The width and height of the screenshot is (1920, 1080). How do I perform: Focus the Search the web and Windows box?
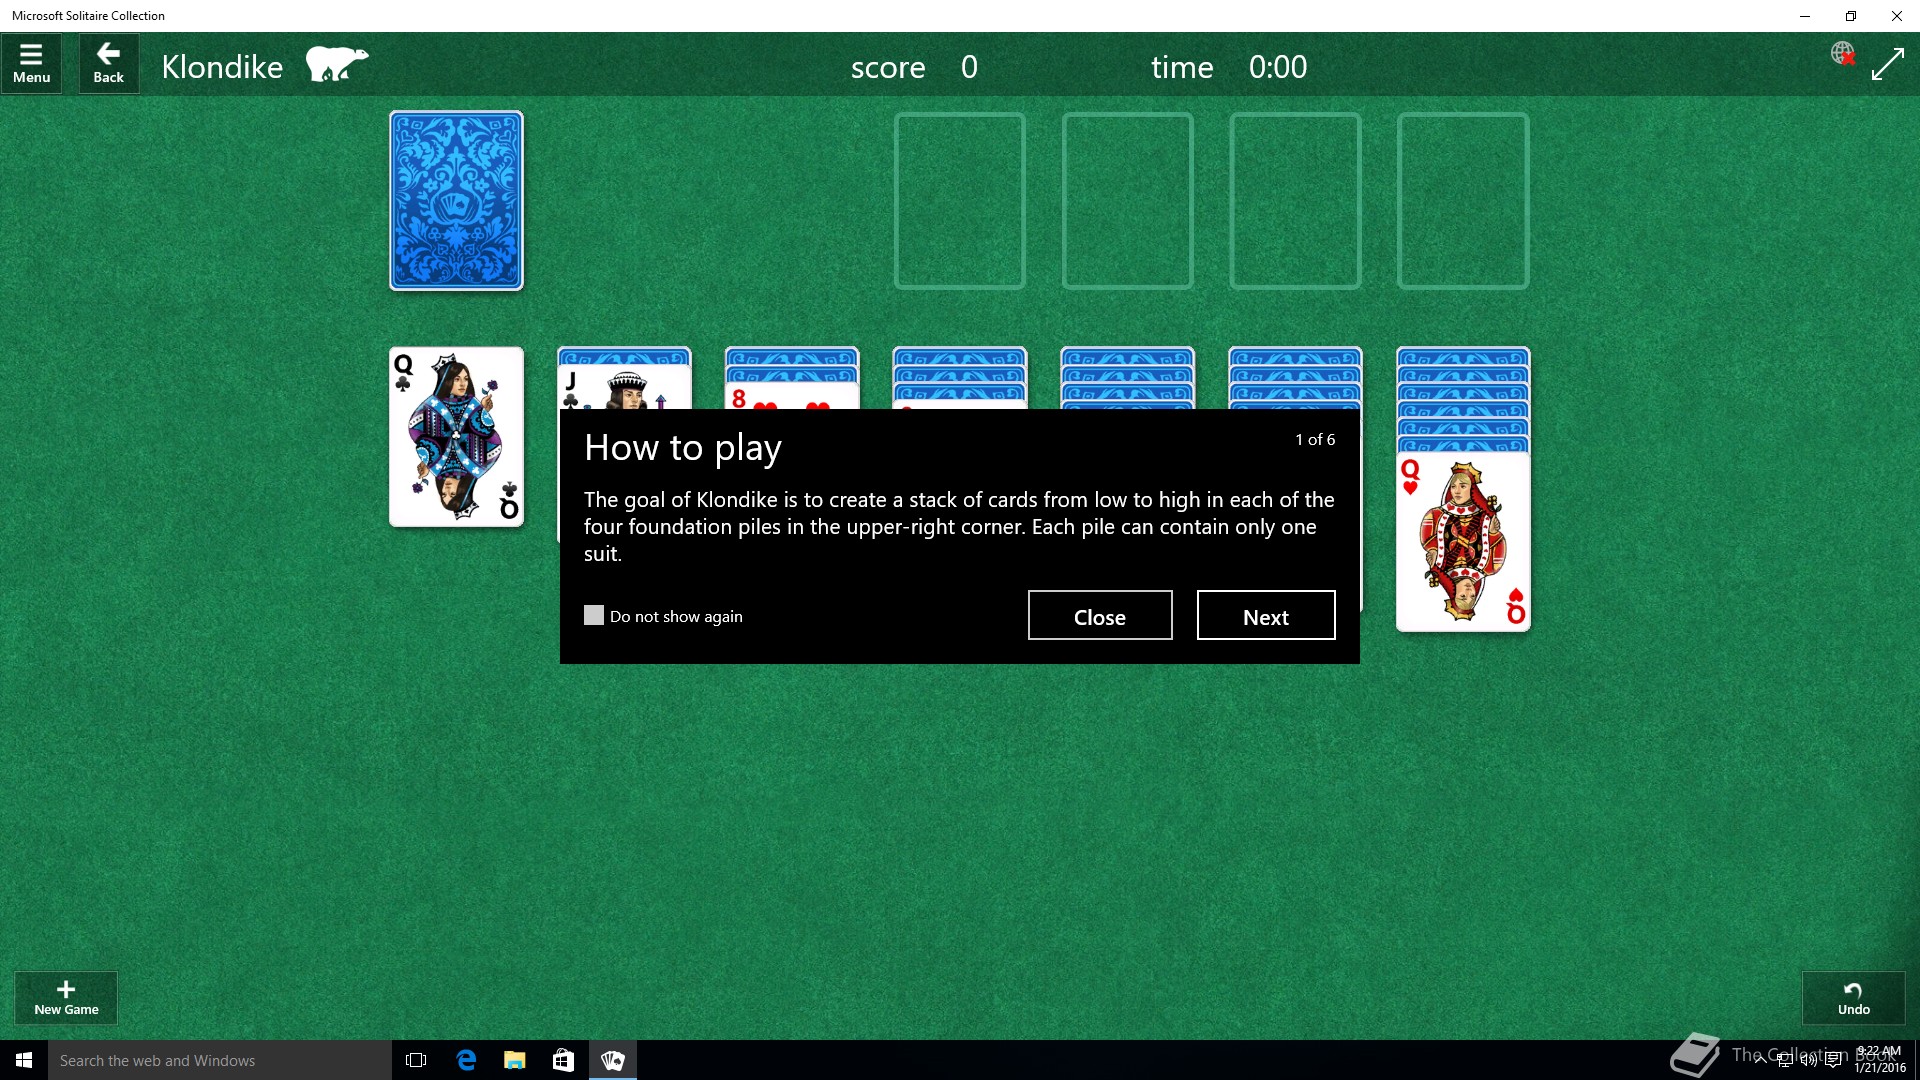coord(220,1060)
